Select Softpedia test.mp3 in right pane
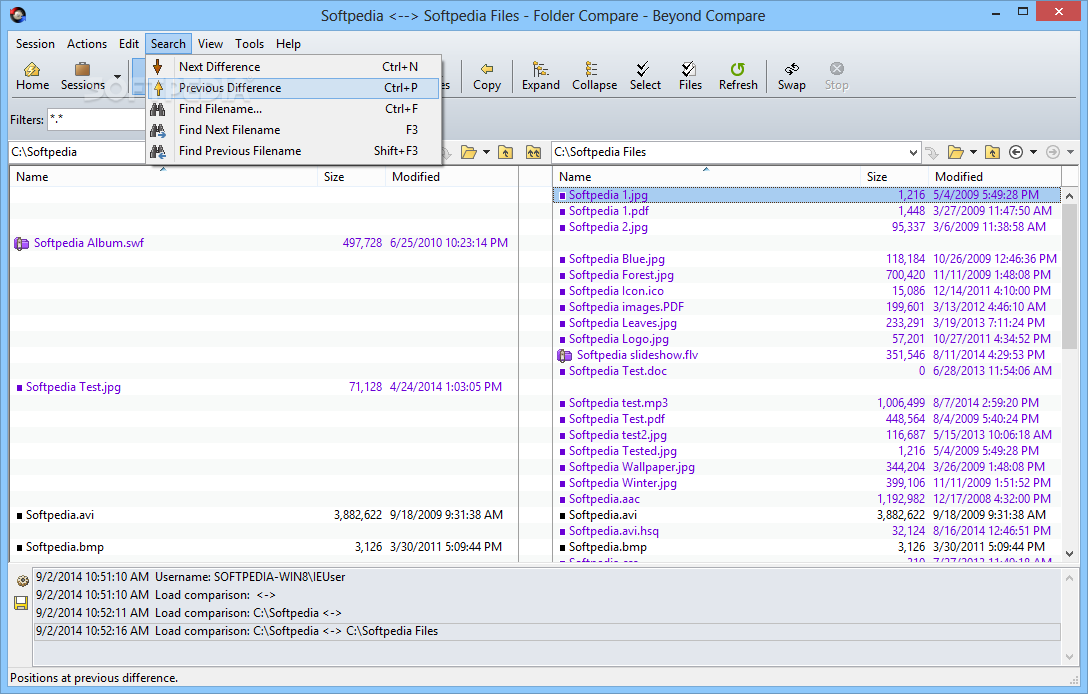Viewport: 1088px width, 694px height. point(807,403)
